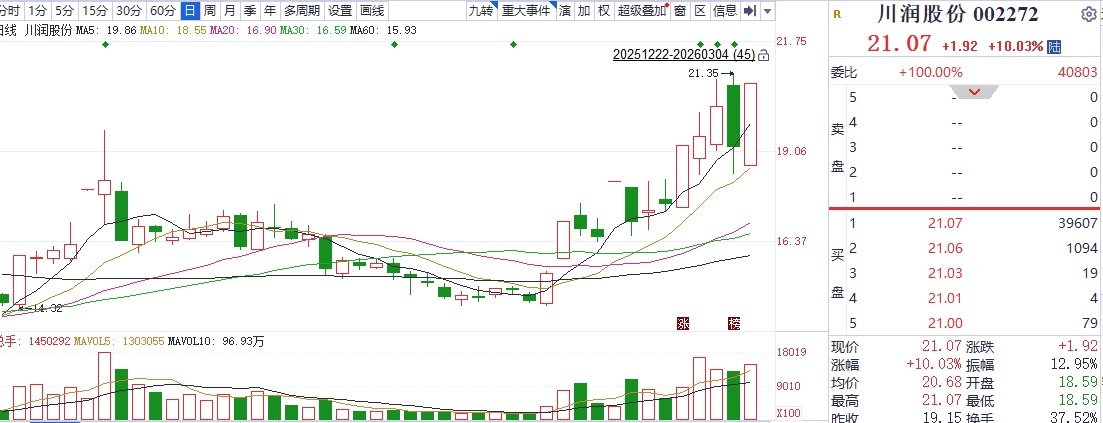This screenshot has width=1103, height=423.
Task: Expand the sell order book chevron
Action: [973, 92]
